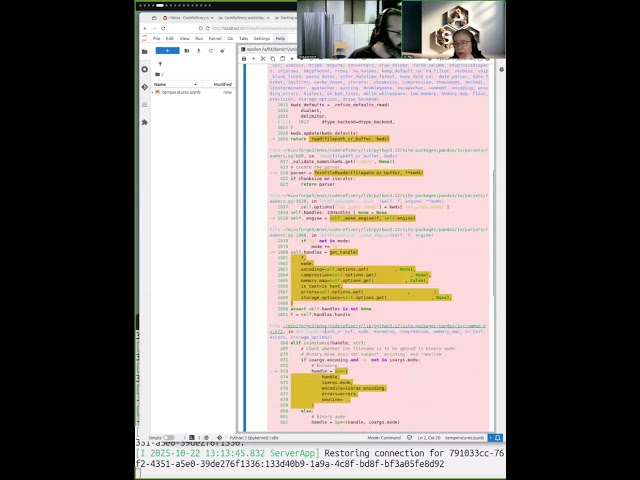Toggle Simple interface mode switch

[169, 438]
